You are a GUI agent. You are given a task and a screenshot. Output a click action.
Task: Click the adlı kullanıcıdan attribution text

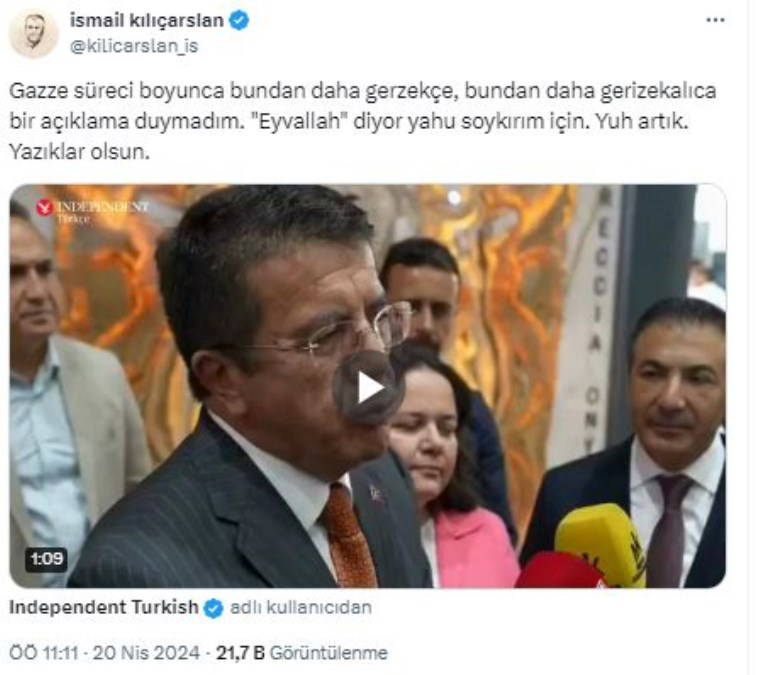[x=301, y=607]
